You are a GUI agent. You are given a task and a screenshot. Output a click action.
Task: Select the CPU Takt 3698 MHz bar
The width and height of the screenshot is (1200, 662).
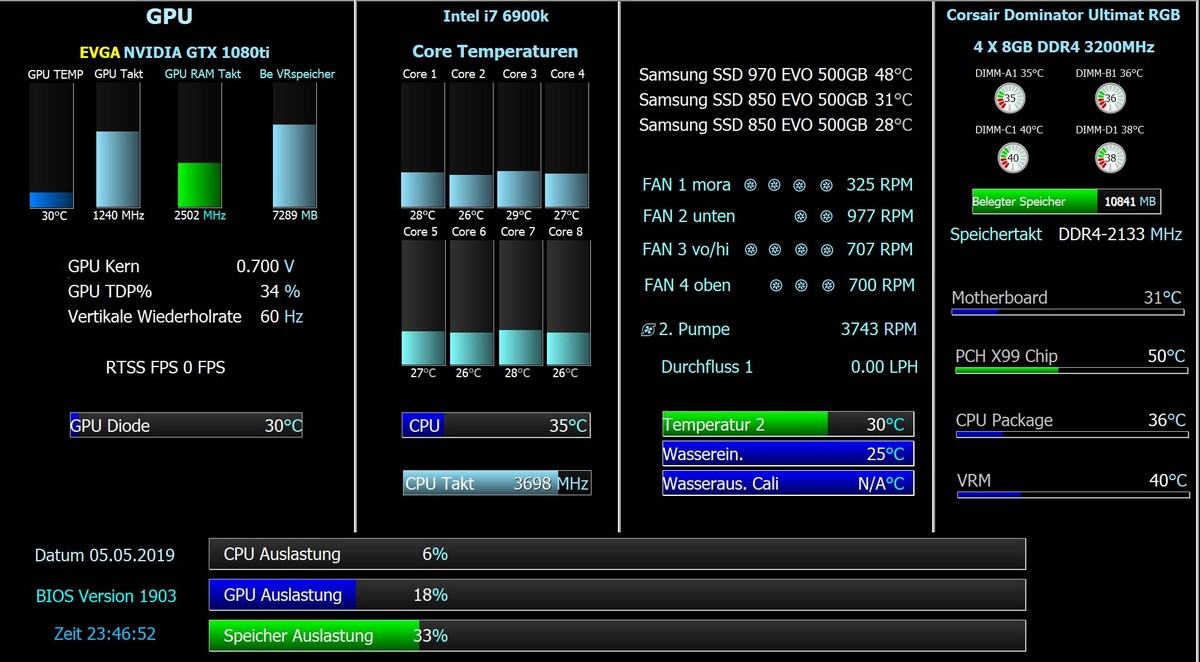point(497,483)
